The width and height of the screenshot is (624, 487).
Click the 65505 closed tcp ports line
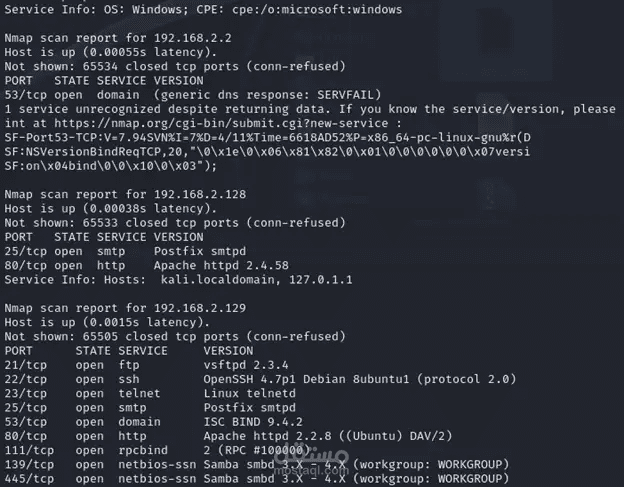(x=175, y=337)
